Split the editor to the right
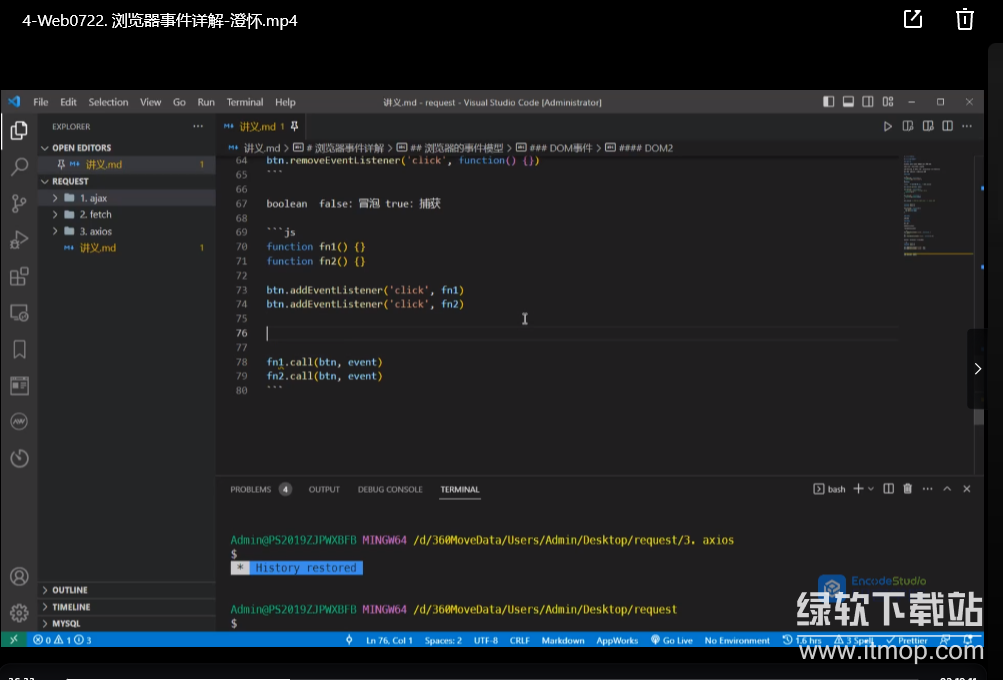The image size is (1003, 680). (x=947, y=126)
